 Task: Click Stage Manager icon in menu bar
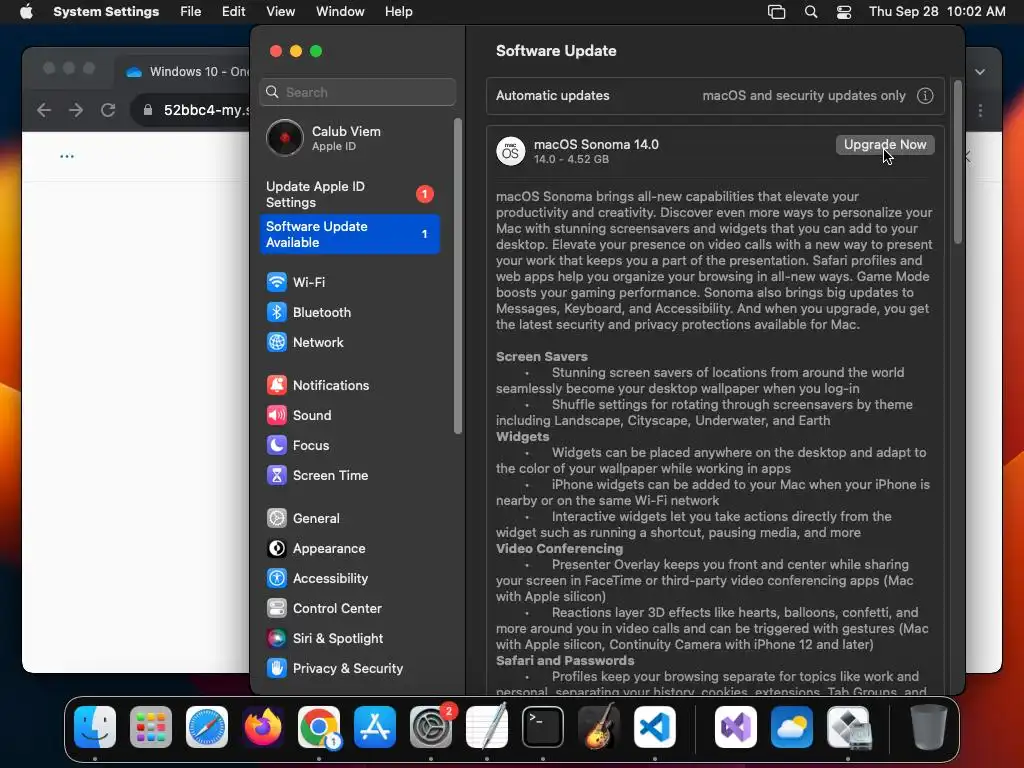click(776, 12)
